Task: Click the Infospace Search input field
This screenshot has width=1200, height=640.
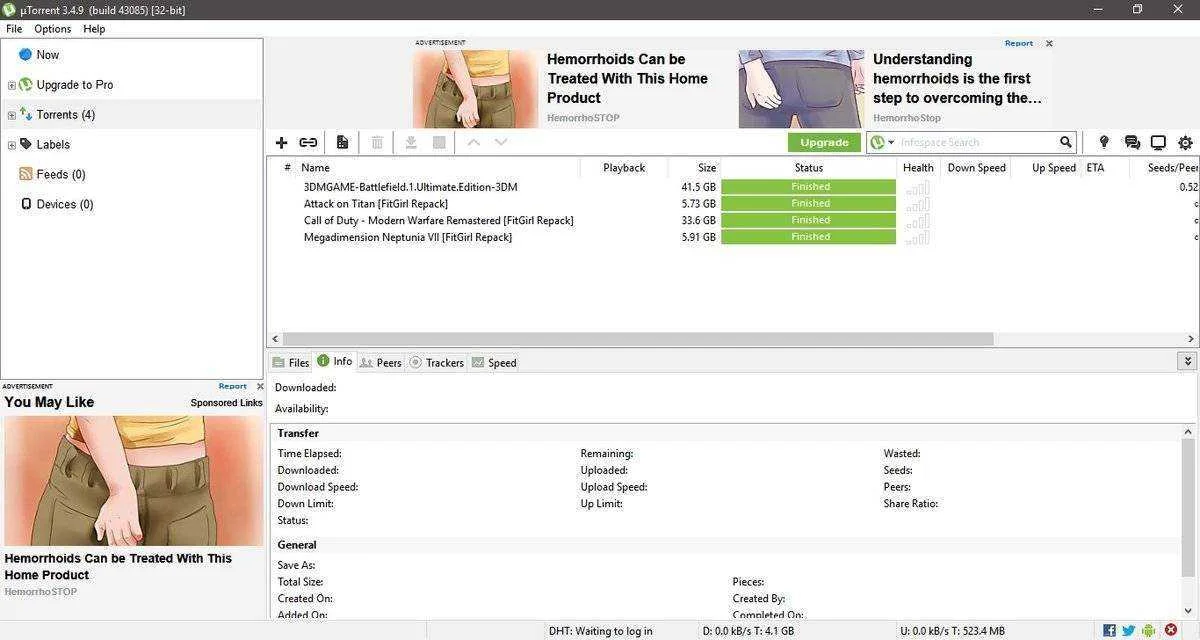Action: click(977, 142)
